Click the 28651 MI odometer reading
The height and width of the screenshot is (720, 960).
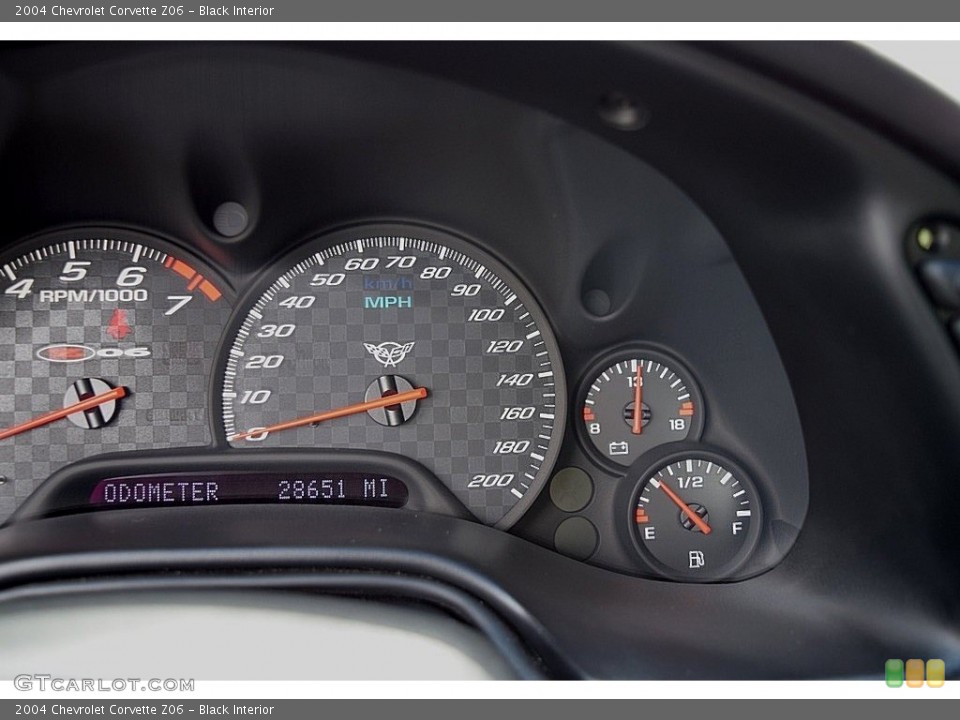[x=333, y=489]
